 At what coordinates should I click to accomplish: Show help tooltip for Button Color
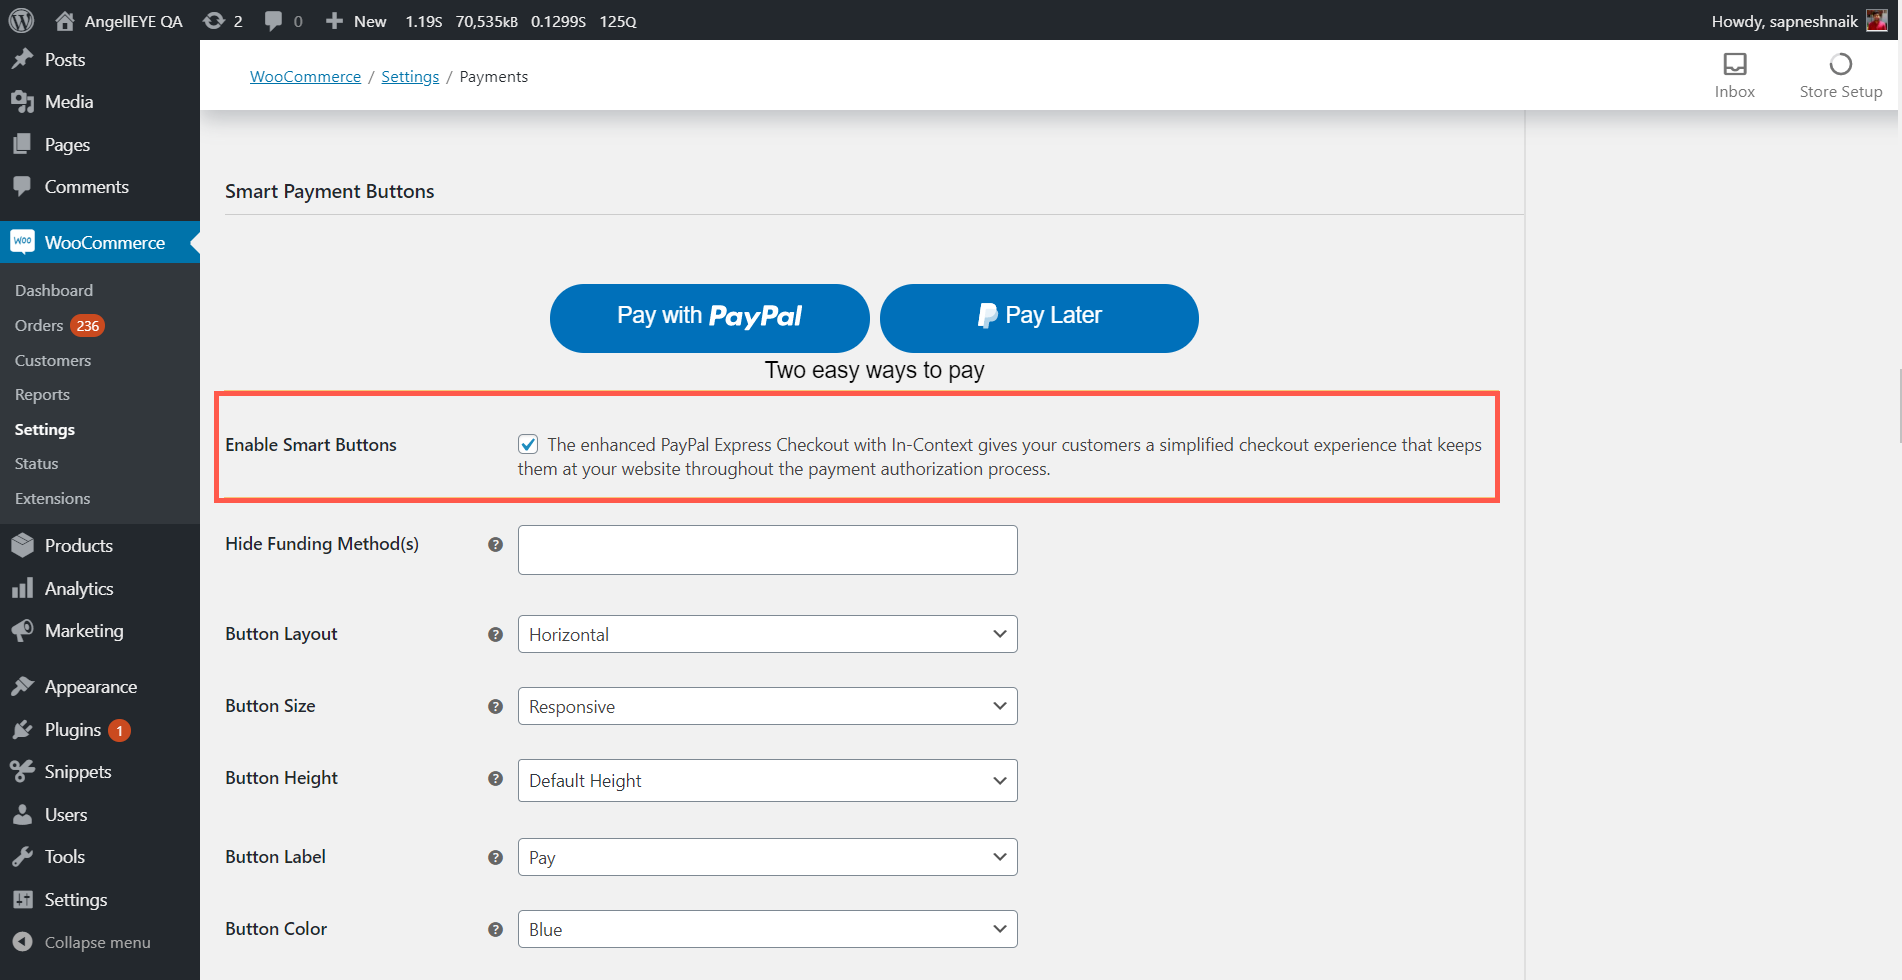pyautogui.click(x=495, y=930)
